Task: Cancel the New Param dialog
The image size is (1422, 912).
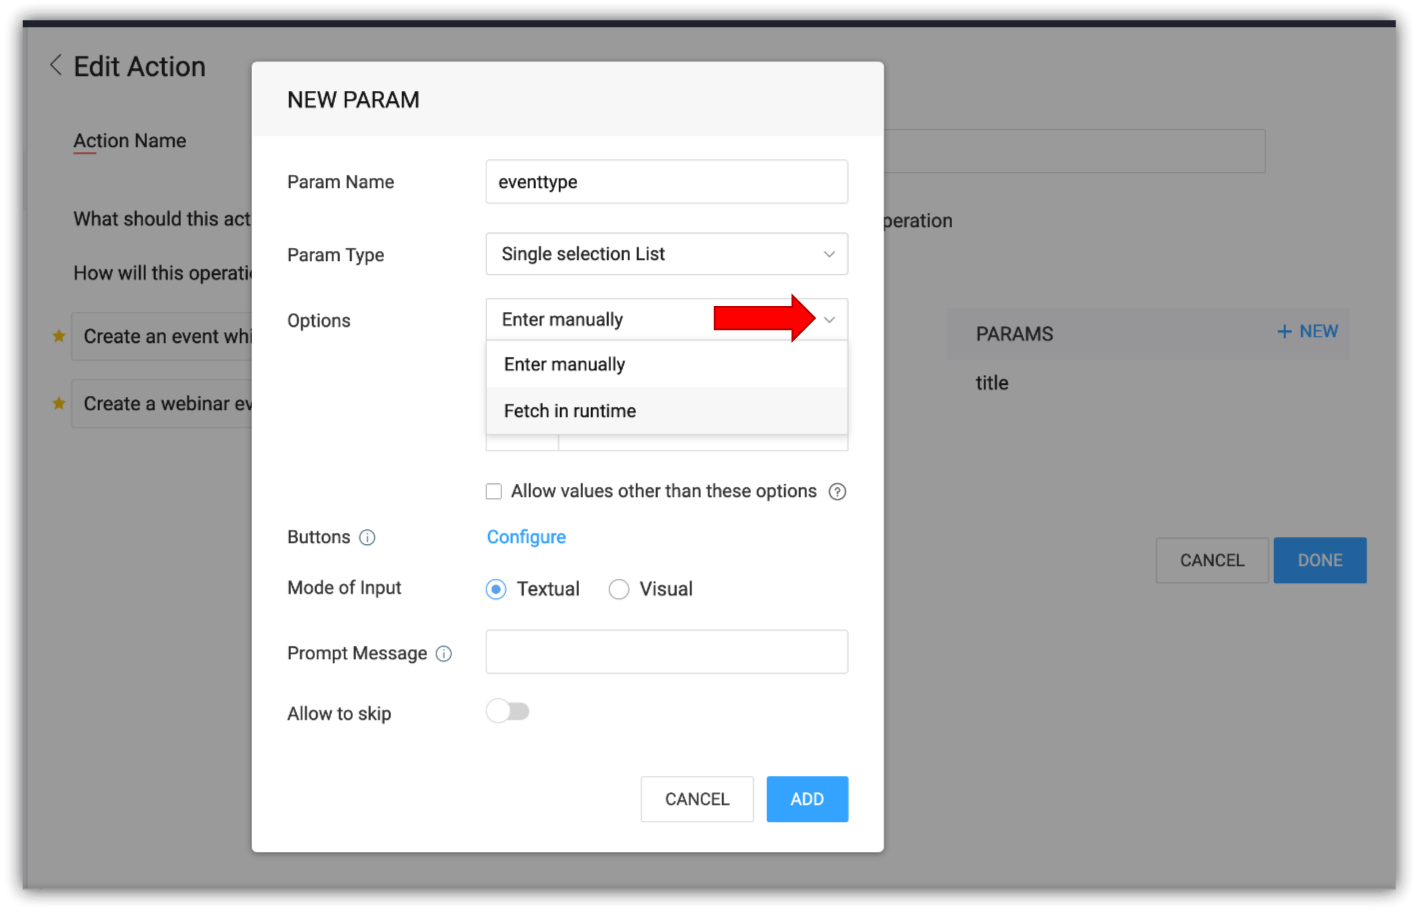Action: 697,799
